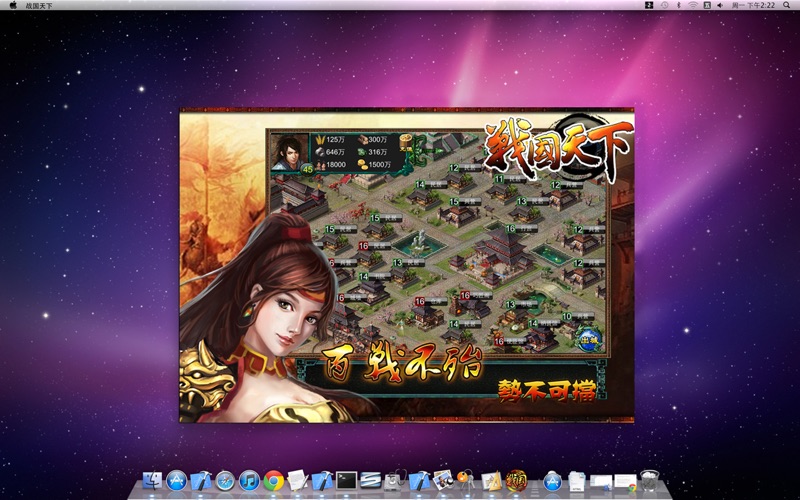
Task: Open Xcode icon beside Terminal in Dock
Action: click(322, 481)
